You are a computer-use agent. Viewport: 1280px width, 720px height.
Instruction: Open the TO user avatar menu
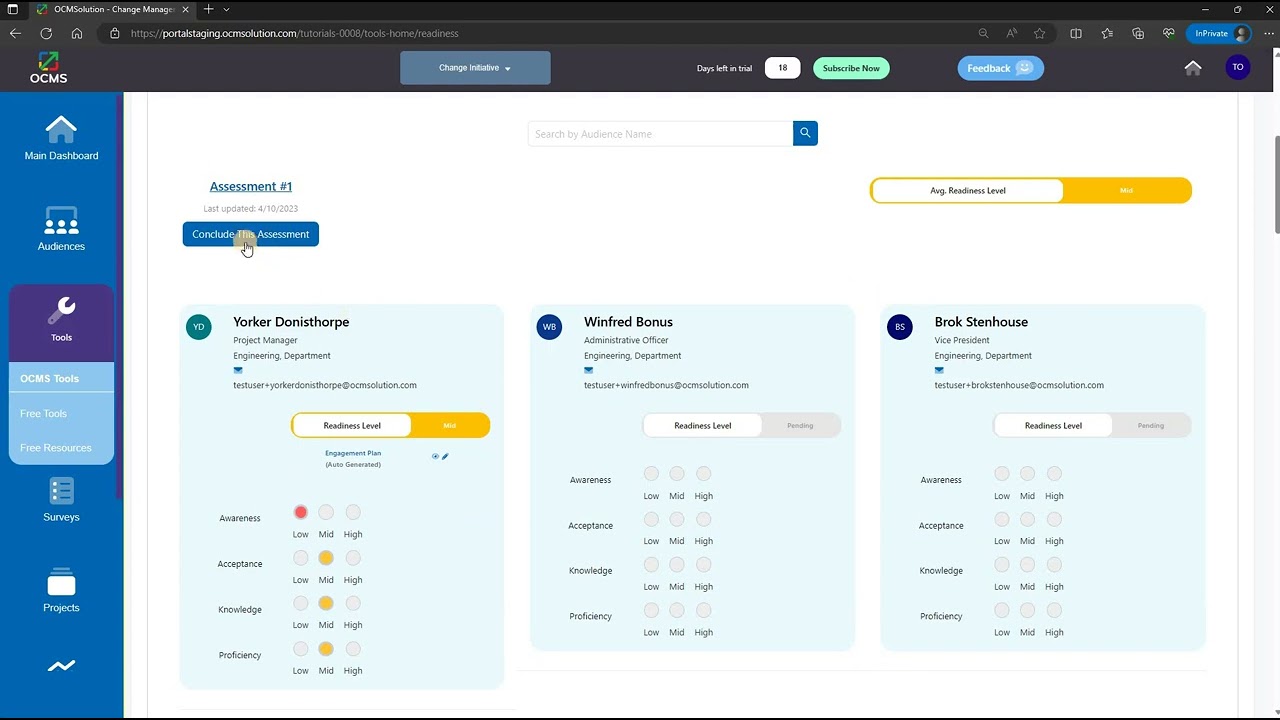[1238, 67]
